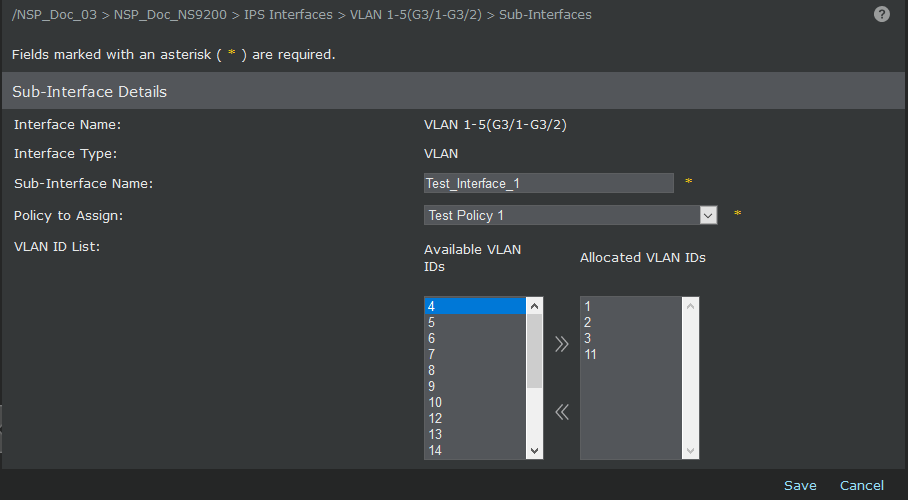
Task: Select VLAN ID 14 in Available list
Action: click(x=475, y=450)
